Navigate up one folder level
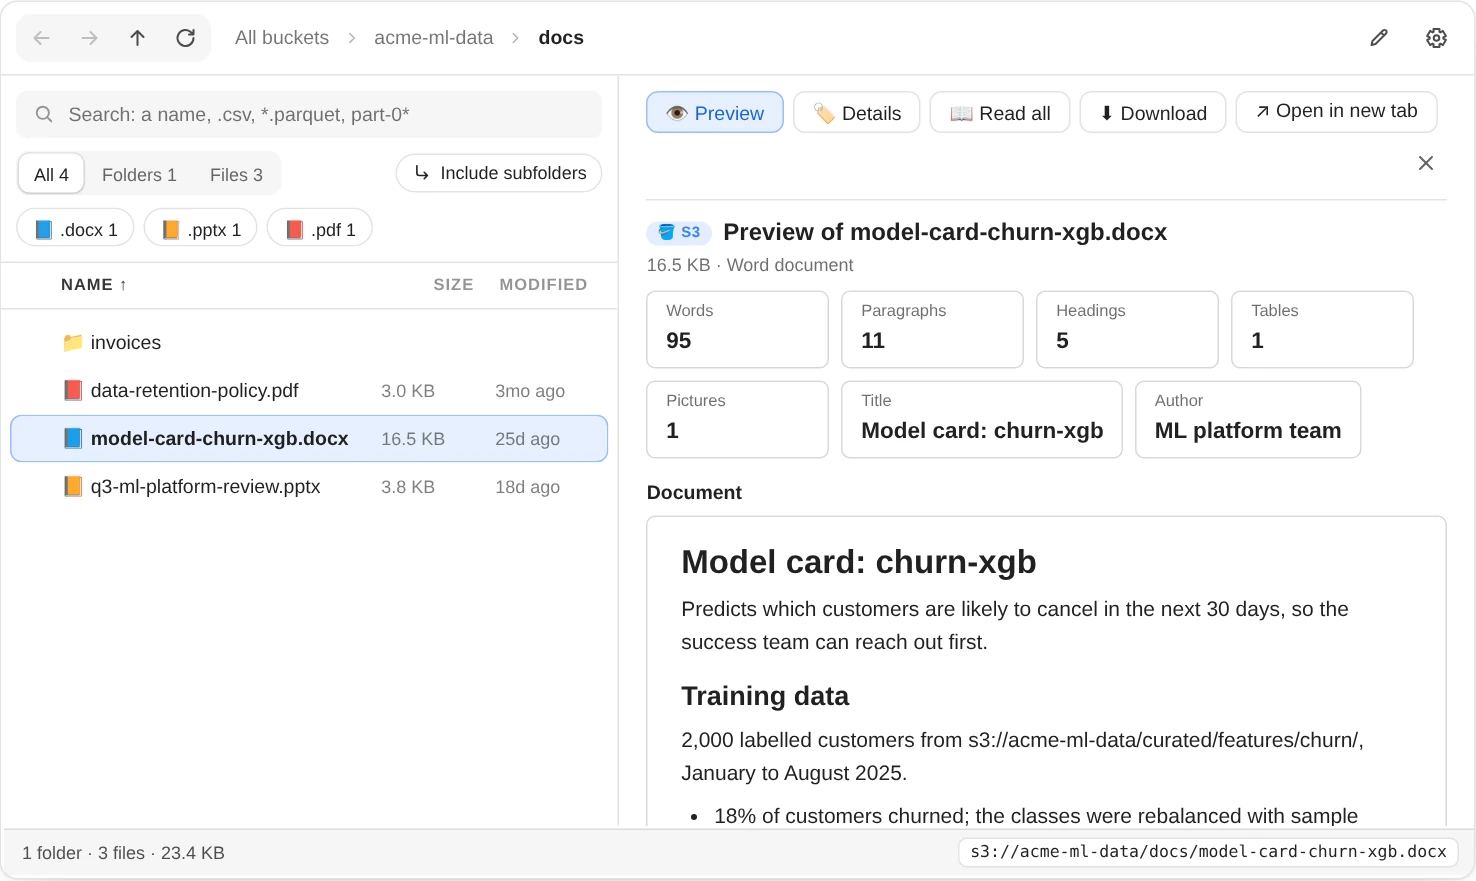The height and width of the screenshot is (881, 1476). tap(138, 38)
